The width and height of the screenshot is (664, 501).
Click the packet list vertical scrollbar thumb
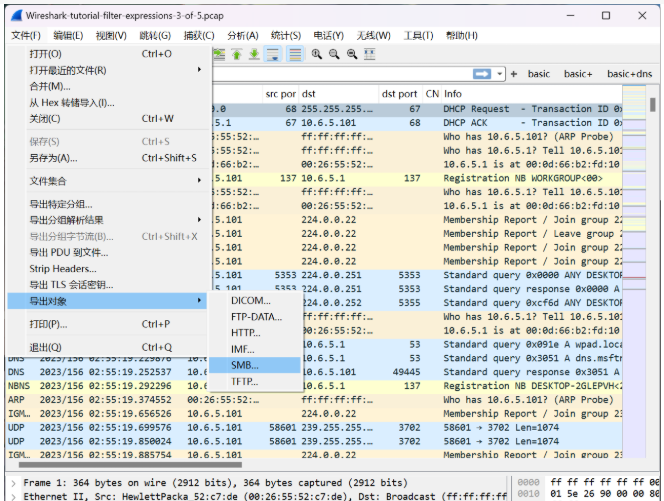coord(653,105)
